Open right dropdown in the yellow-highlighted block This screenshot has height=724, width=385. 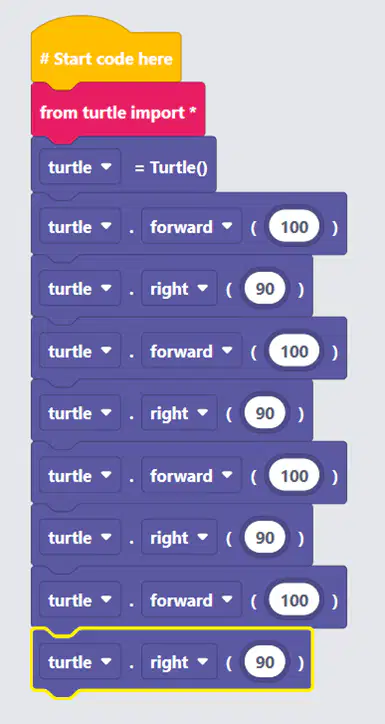pyautogui.click(x=179, y=662)
